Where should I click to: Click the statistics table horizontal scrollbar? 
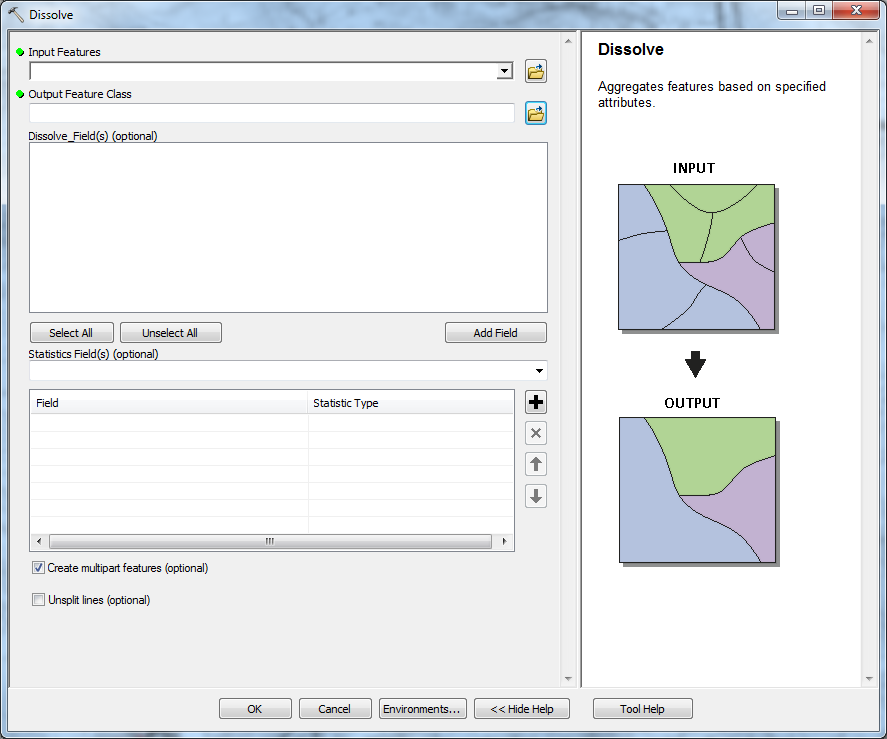[x=270, y=541]
